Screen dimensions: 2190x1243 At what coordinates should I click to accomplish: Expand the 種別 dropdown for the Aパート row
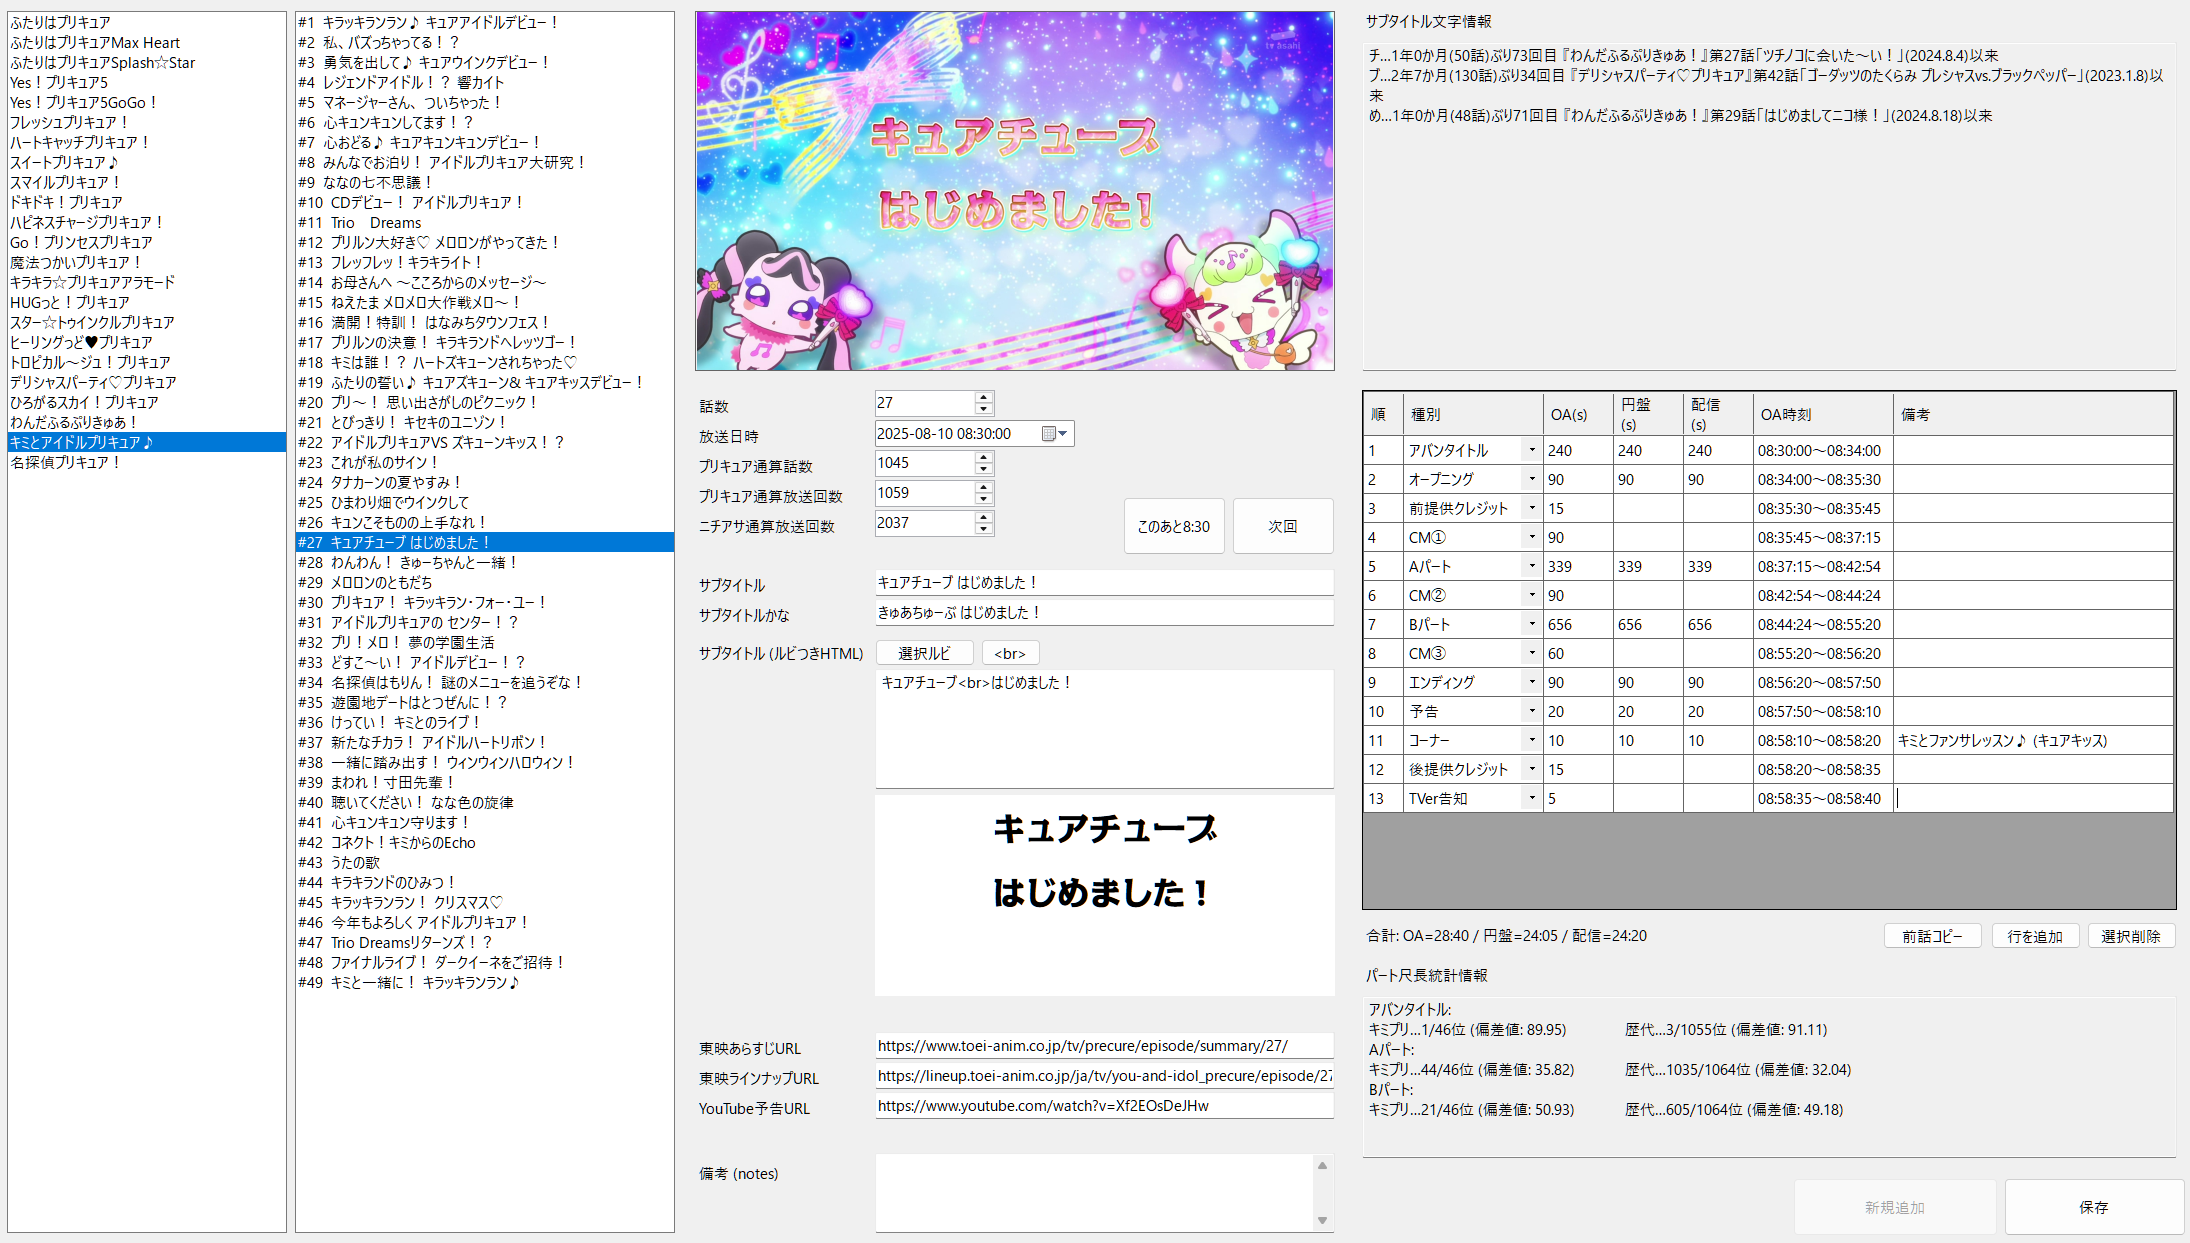click(x=1531, y=567)
